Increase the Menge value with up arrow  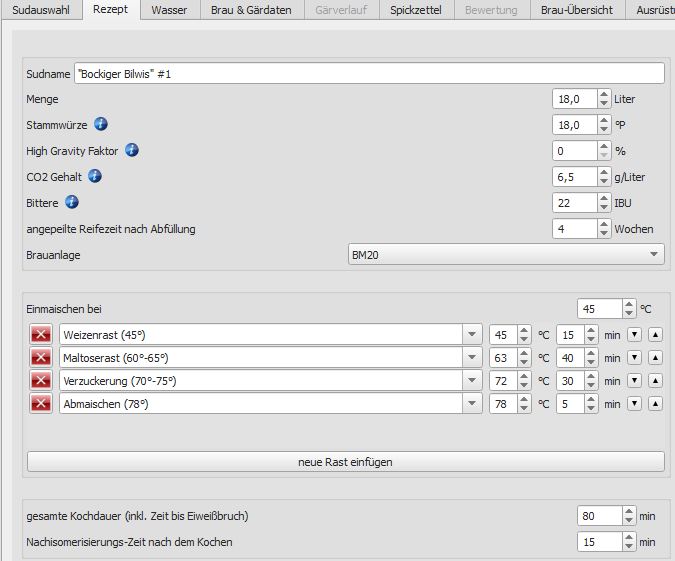(604, 94)
